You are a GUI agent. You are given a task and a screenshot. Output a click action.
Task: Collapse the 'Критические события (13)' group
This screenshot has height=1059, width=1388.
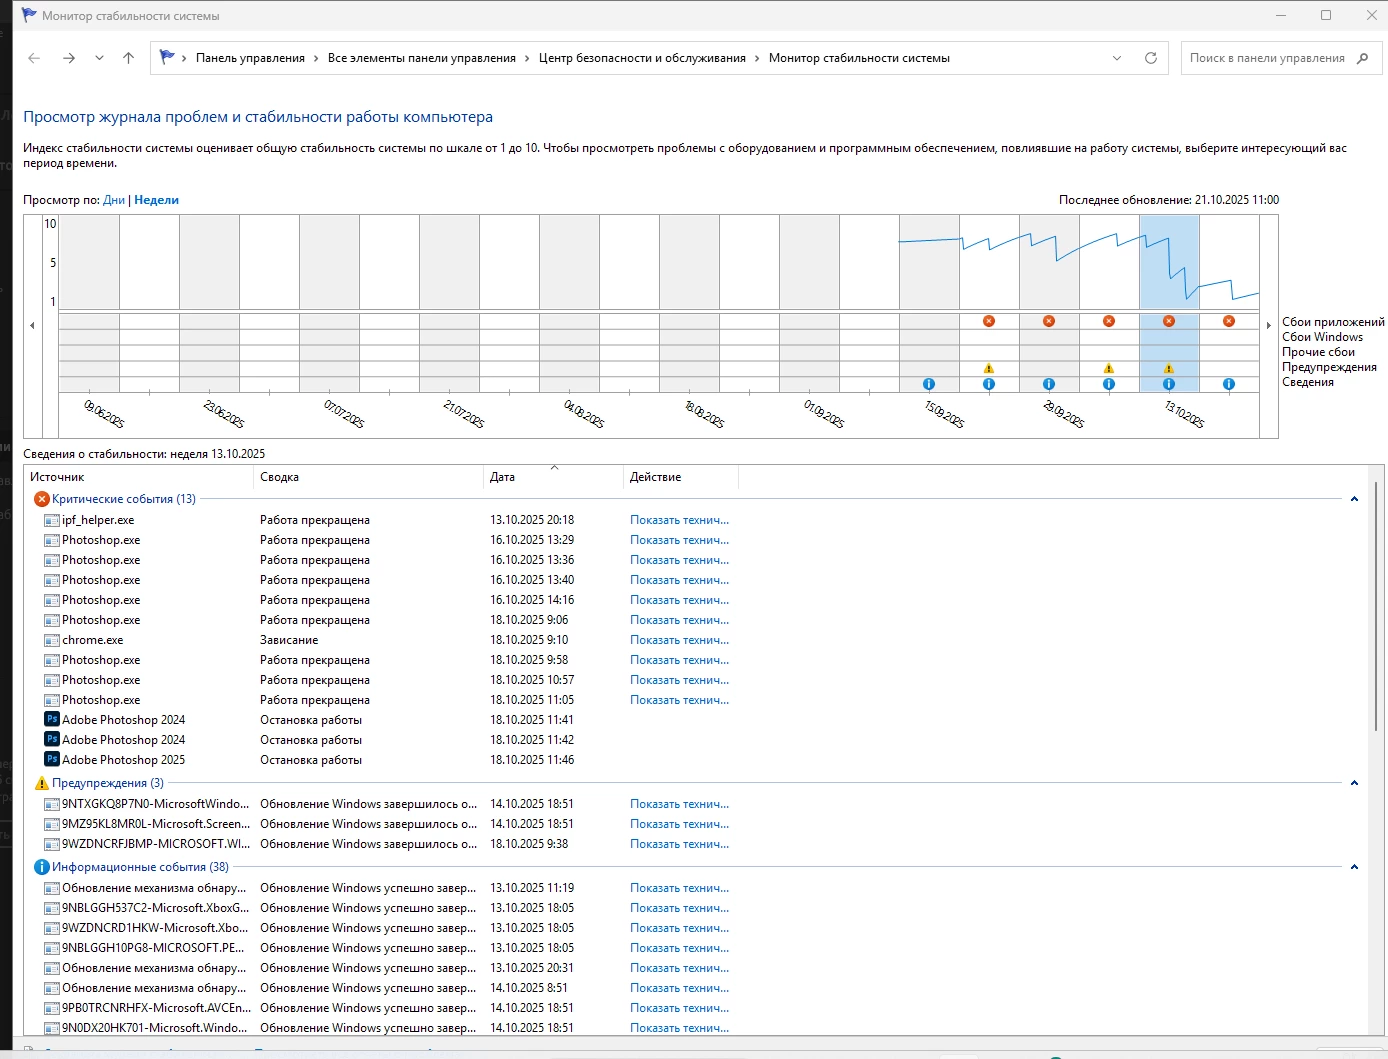[1354, 499]
